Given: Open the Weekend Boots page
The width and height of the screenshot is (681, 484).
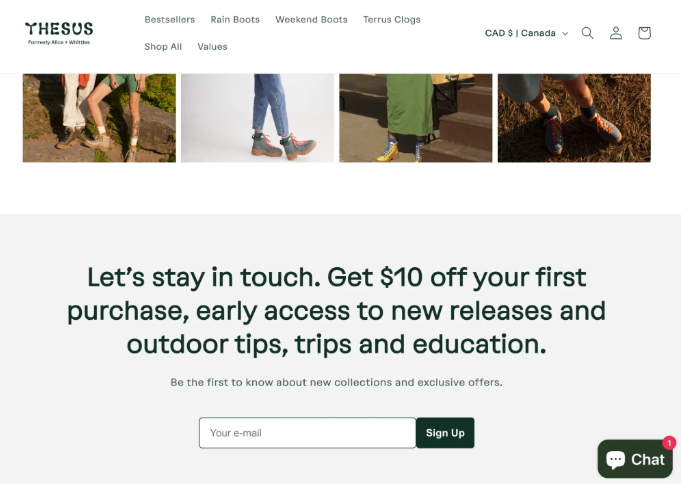Looking at the screenshot, I should click(x=311, y=20).
